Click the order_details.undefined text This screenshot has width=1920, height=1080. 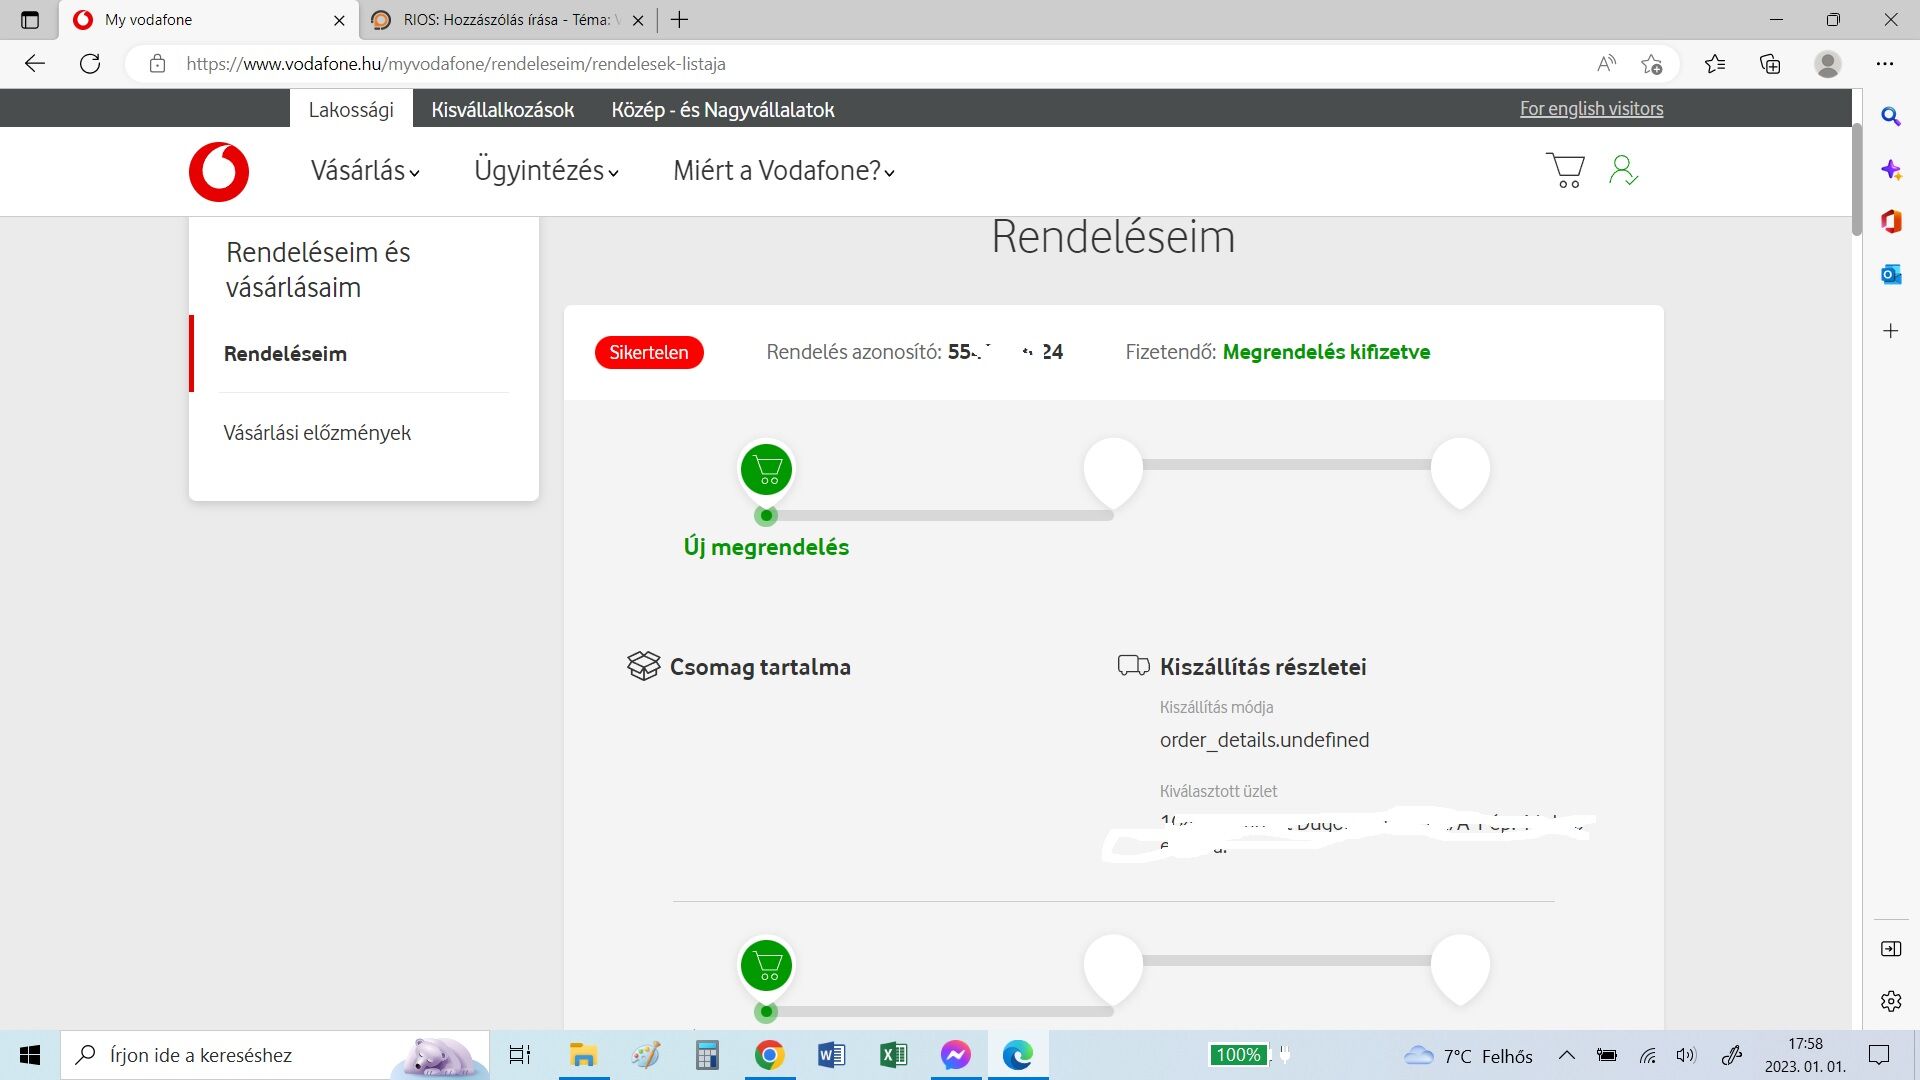pyautogui.click(x=1264, y=740)
